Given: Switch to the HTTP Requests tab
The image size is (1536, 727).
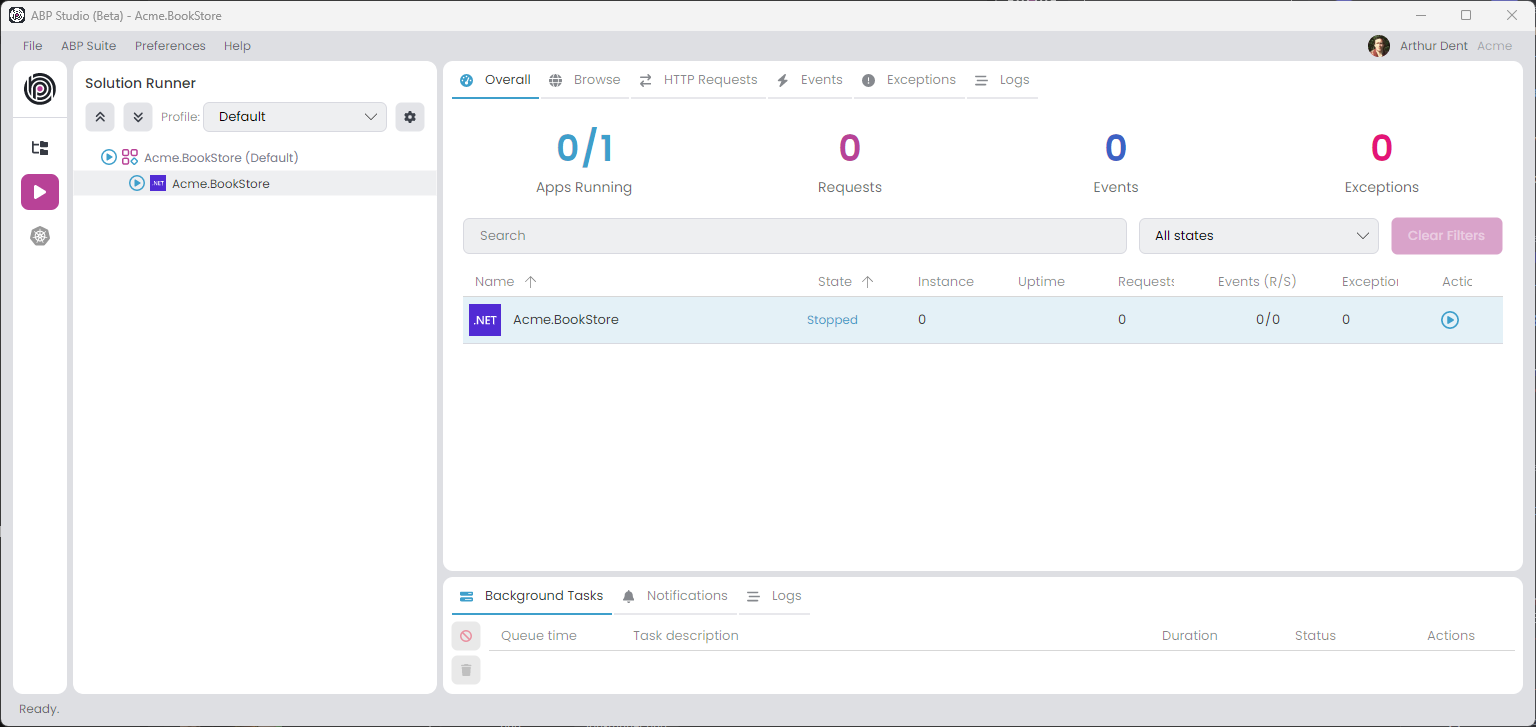Looking at the screenshot, I should (709, 79).
